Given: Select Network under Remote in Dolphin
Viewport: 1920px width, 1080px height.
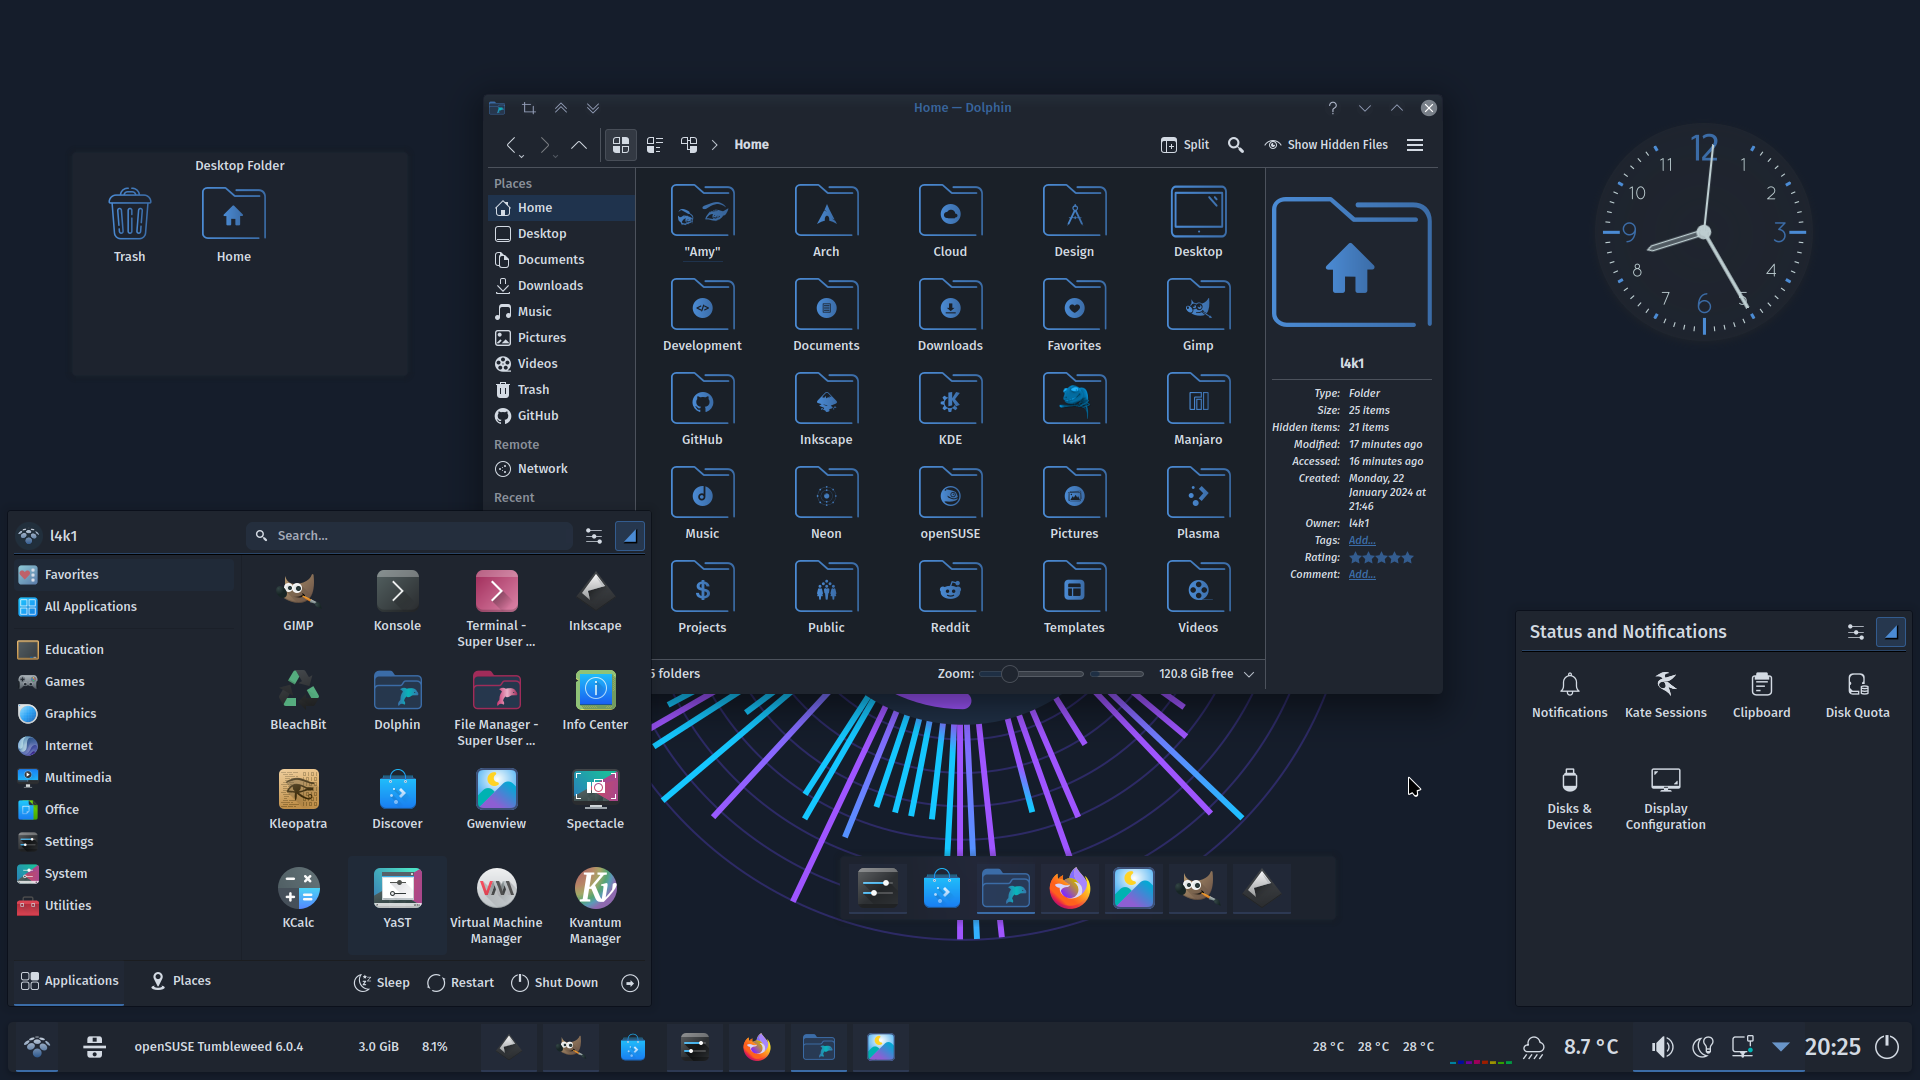Looking at the screenshot, I should (x=561, y=469).
